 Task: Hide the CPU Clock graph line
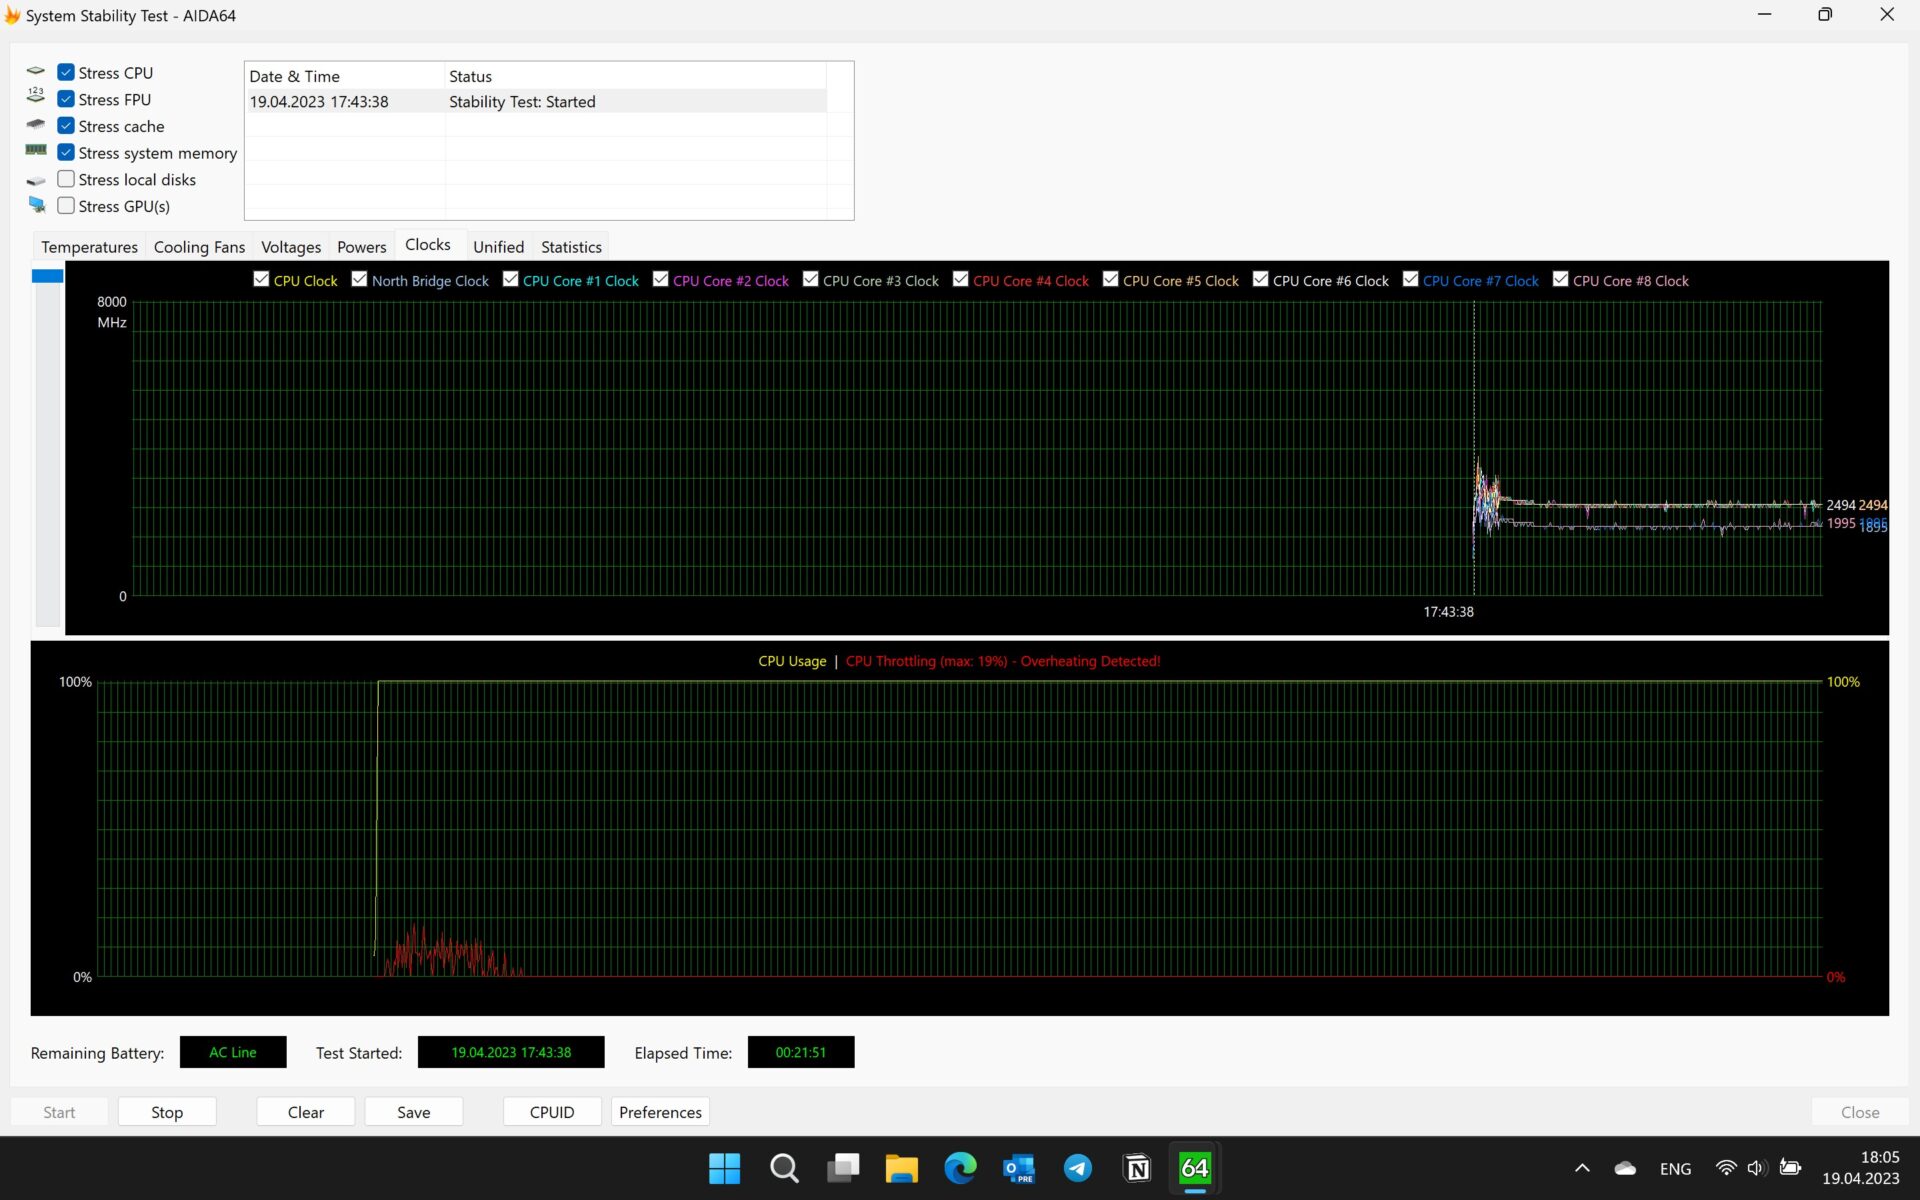pyautogui.click(x=261, y=279)
